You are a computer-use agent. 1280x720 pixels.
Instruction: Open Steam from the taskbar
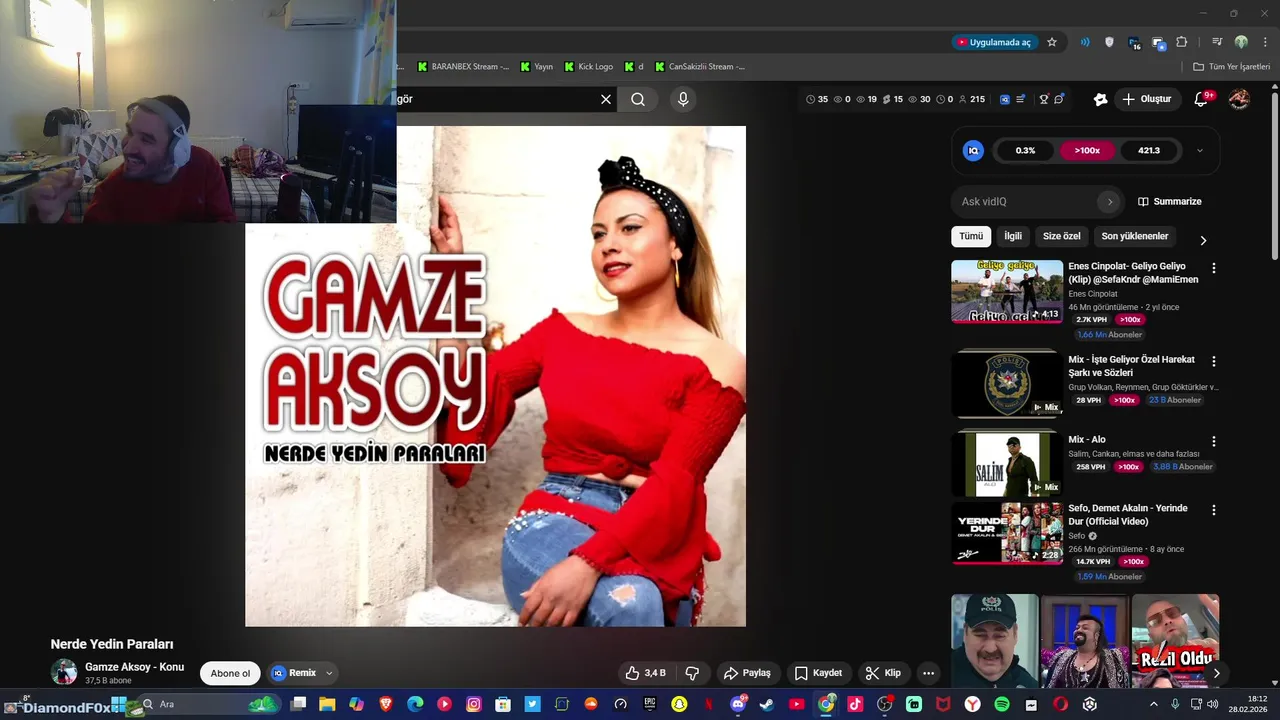click(x=767, y=704)
